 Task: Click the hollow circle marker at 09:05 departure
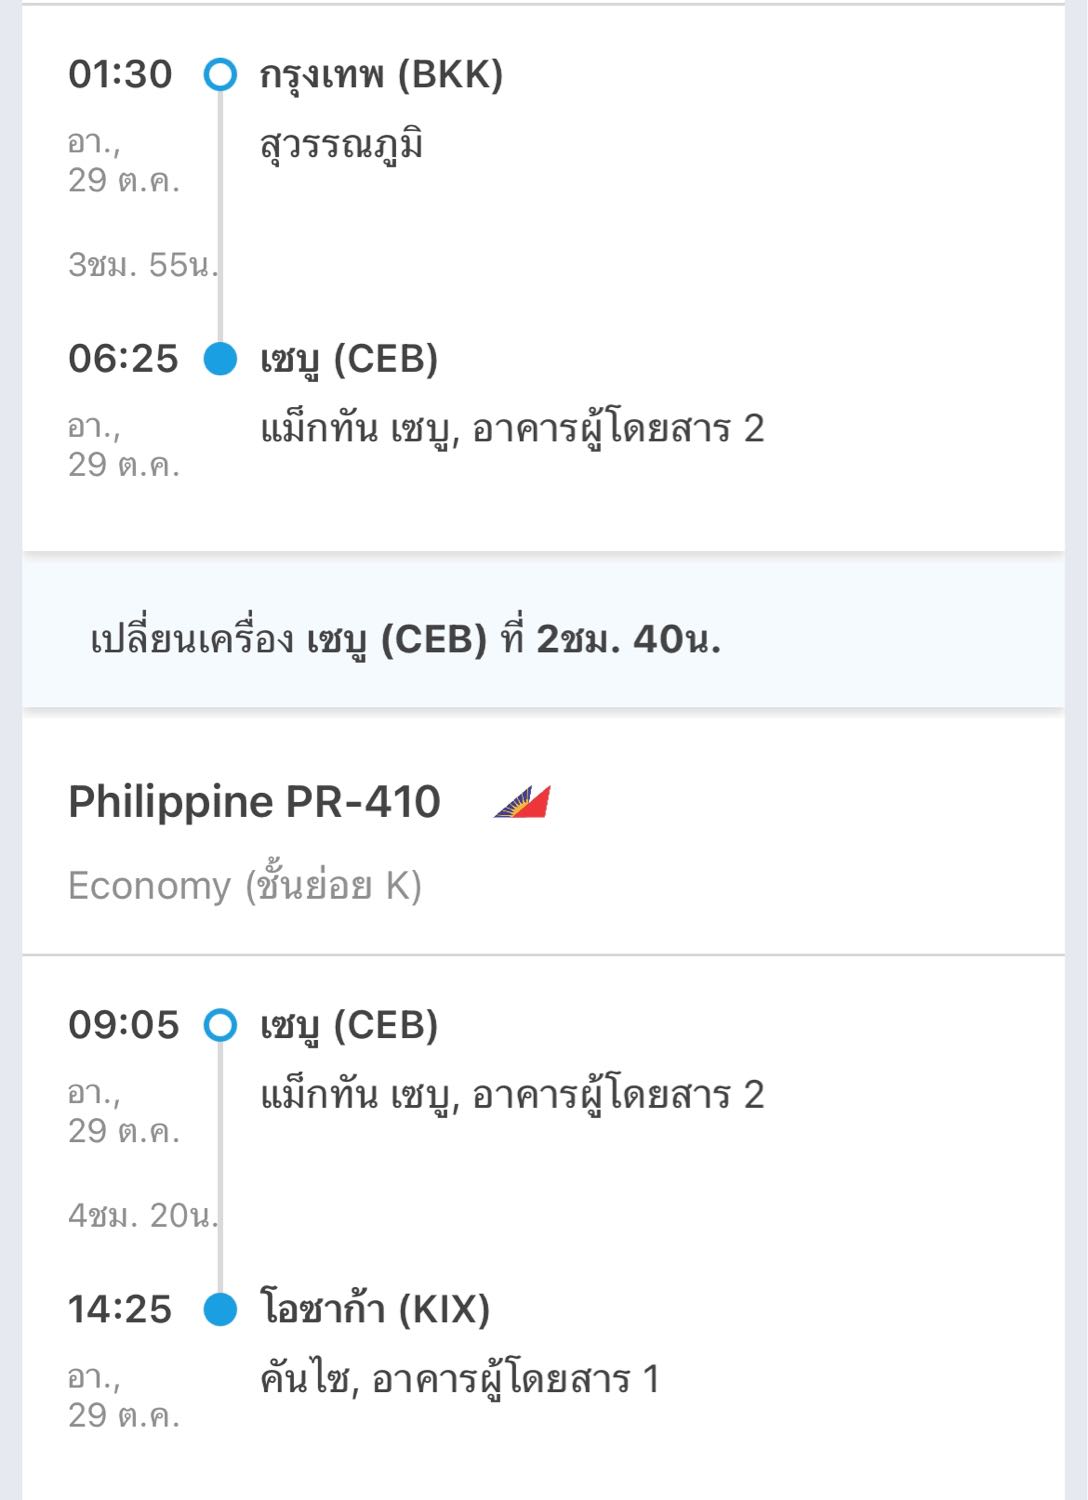220,1025
